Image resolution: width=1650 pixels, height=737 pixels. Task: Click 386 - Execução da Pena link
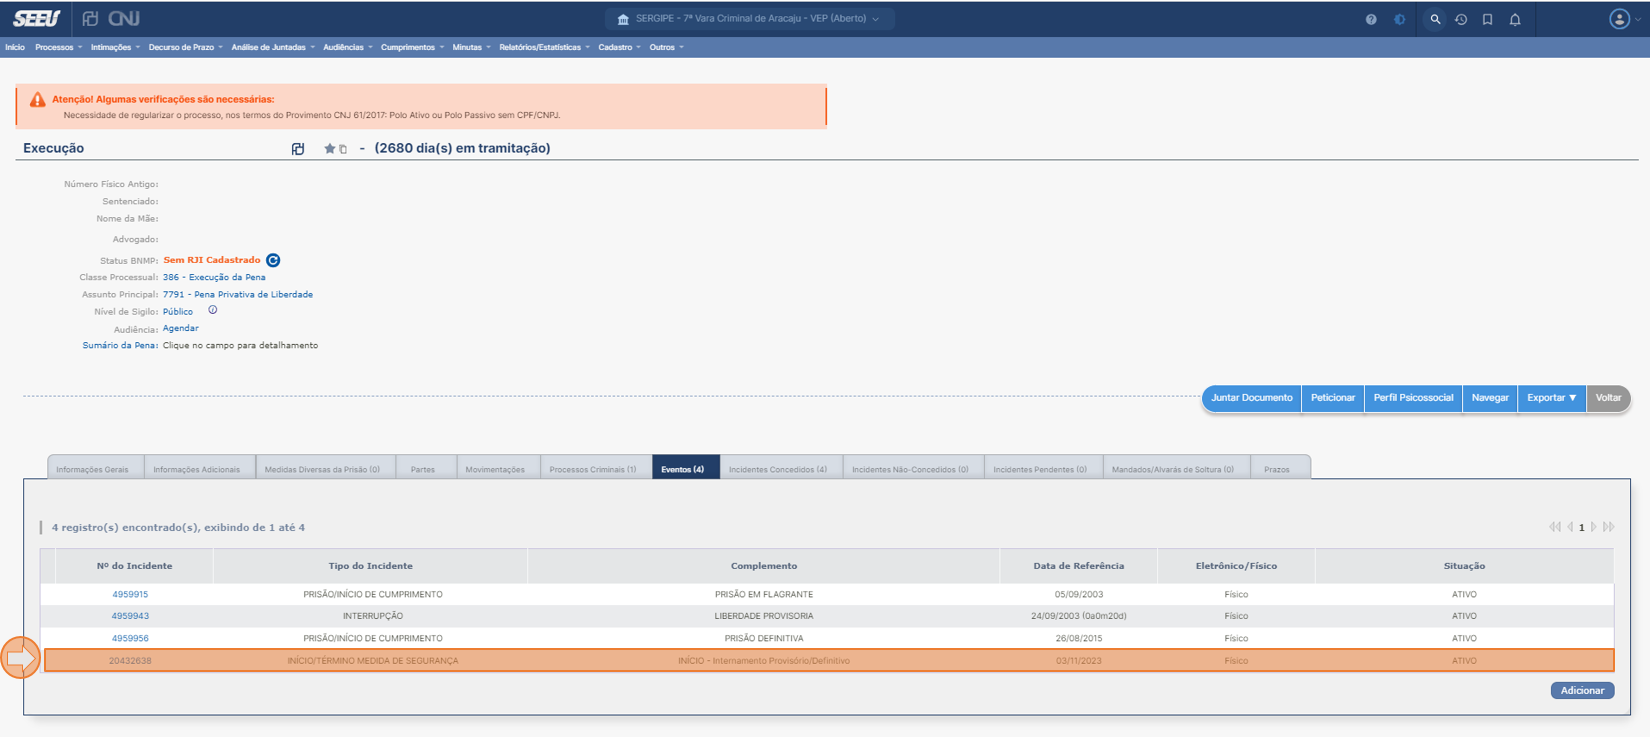point(214,277)
